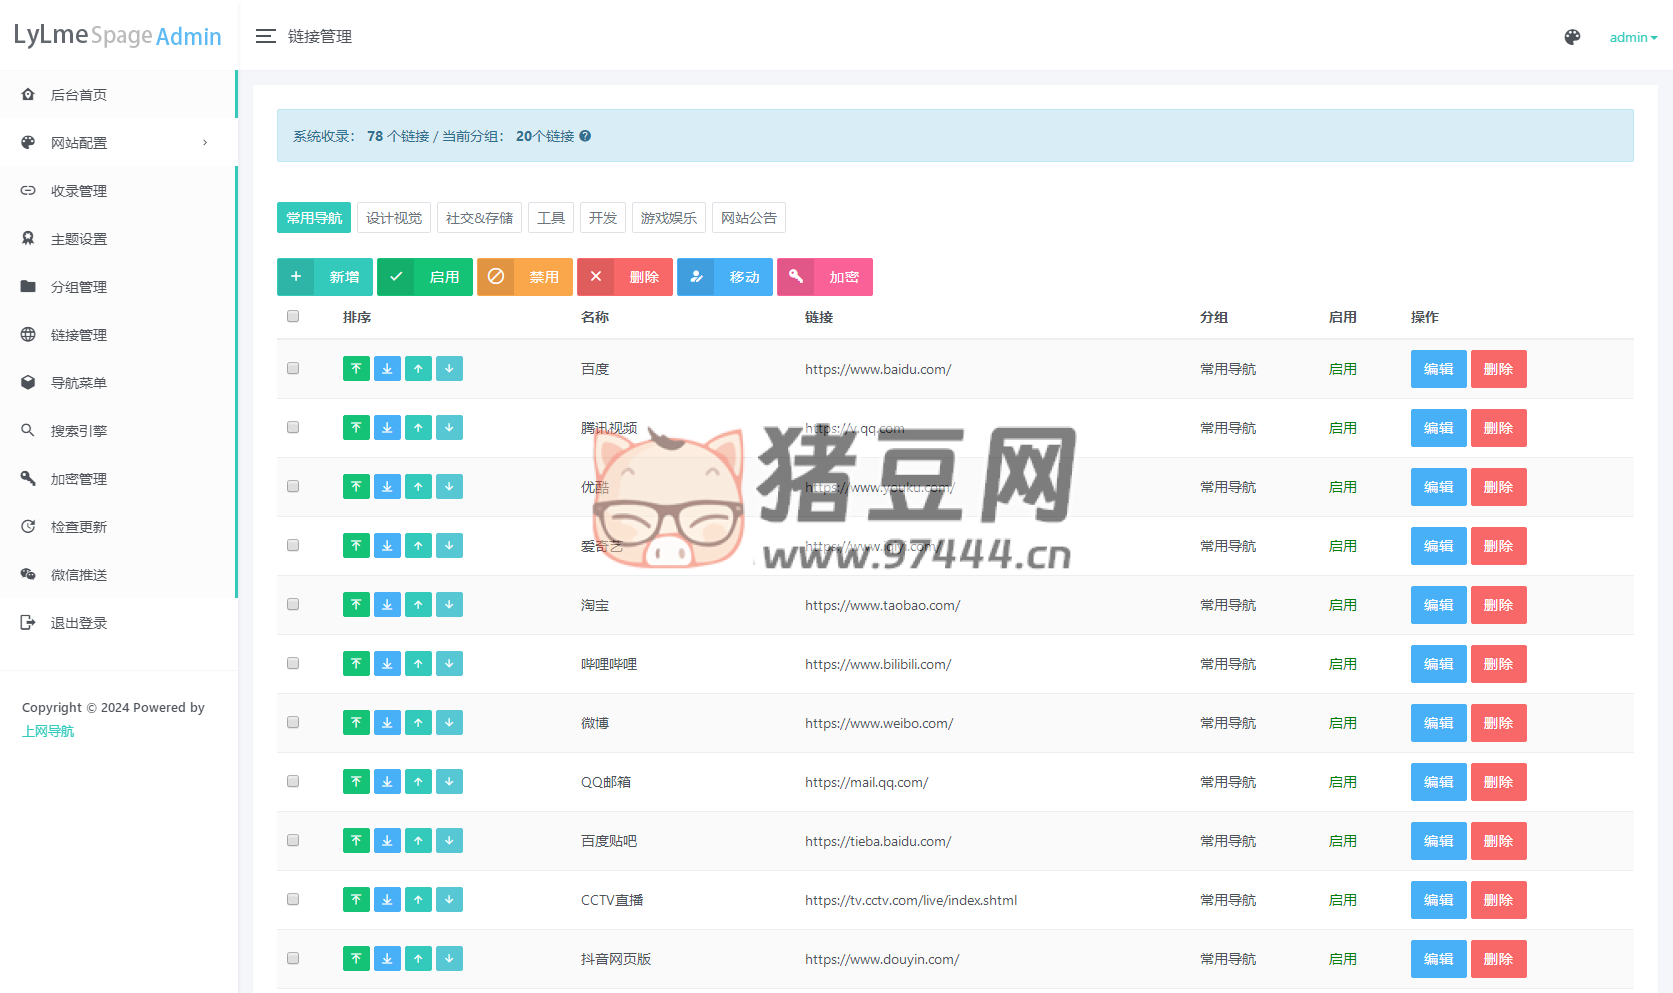Move 淘宝 row to bottom
1673x993 pixels.
coord(387,605)
